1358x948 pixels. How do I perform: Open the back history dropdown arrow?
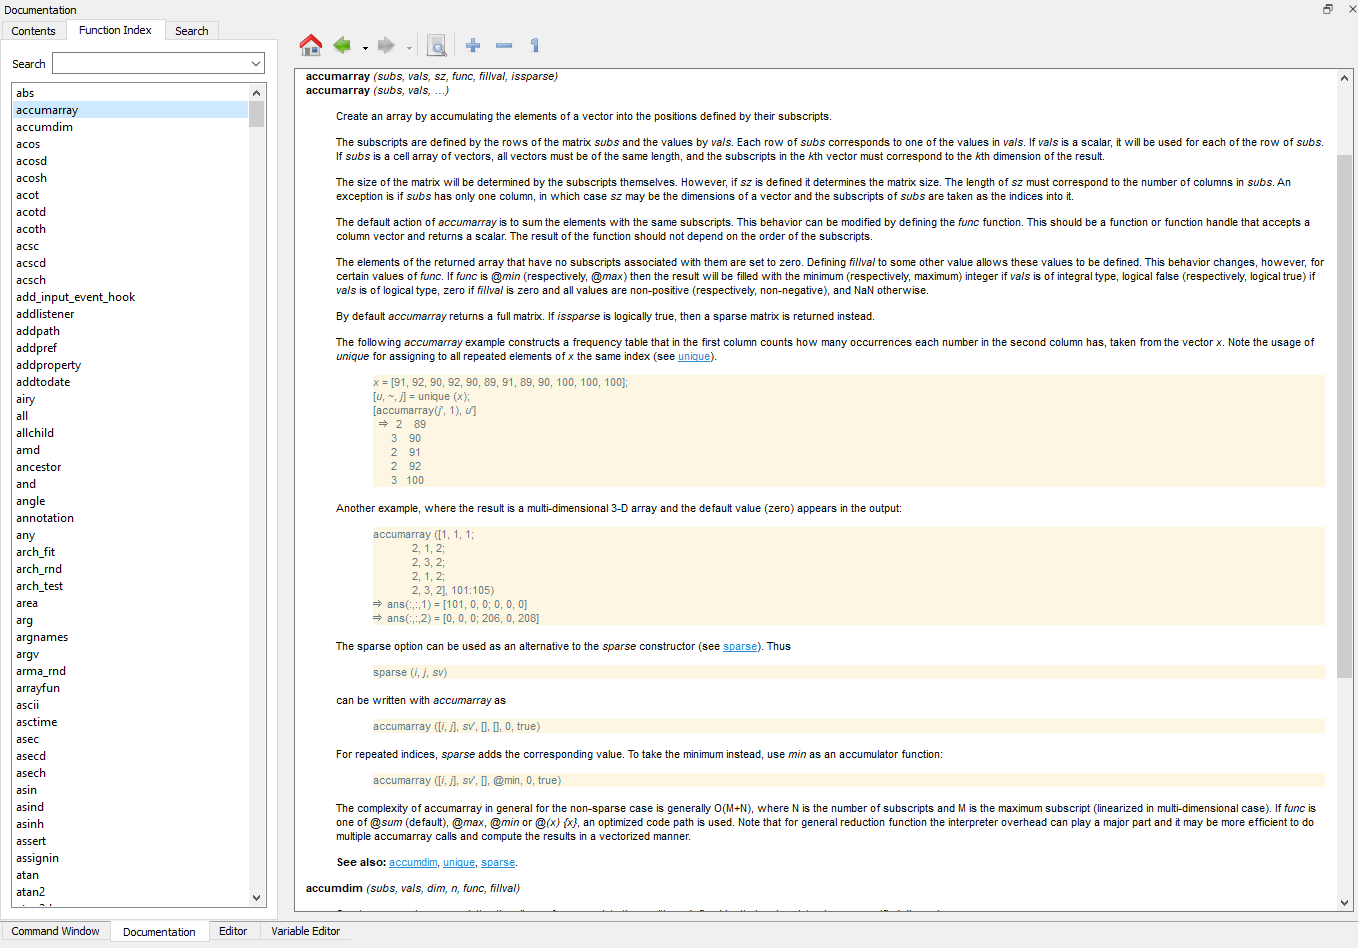[x=365, y=48]
